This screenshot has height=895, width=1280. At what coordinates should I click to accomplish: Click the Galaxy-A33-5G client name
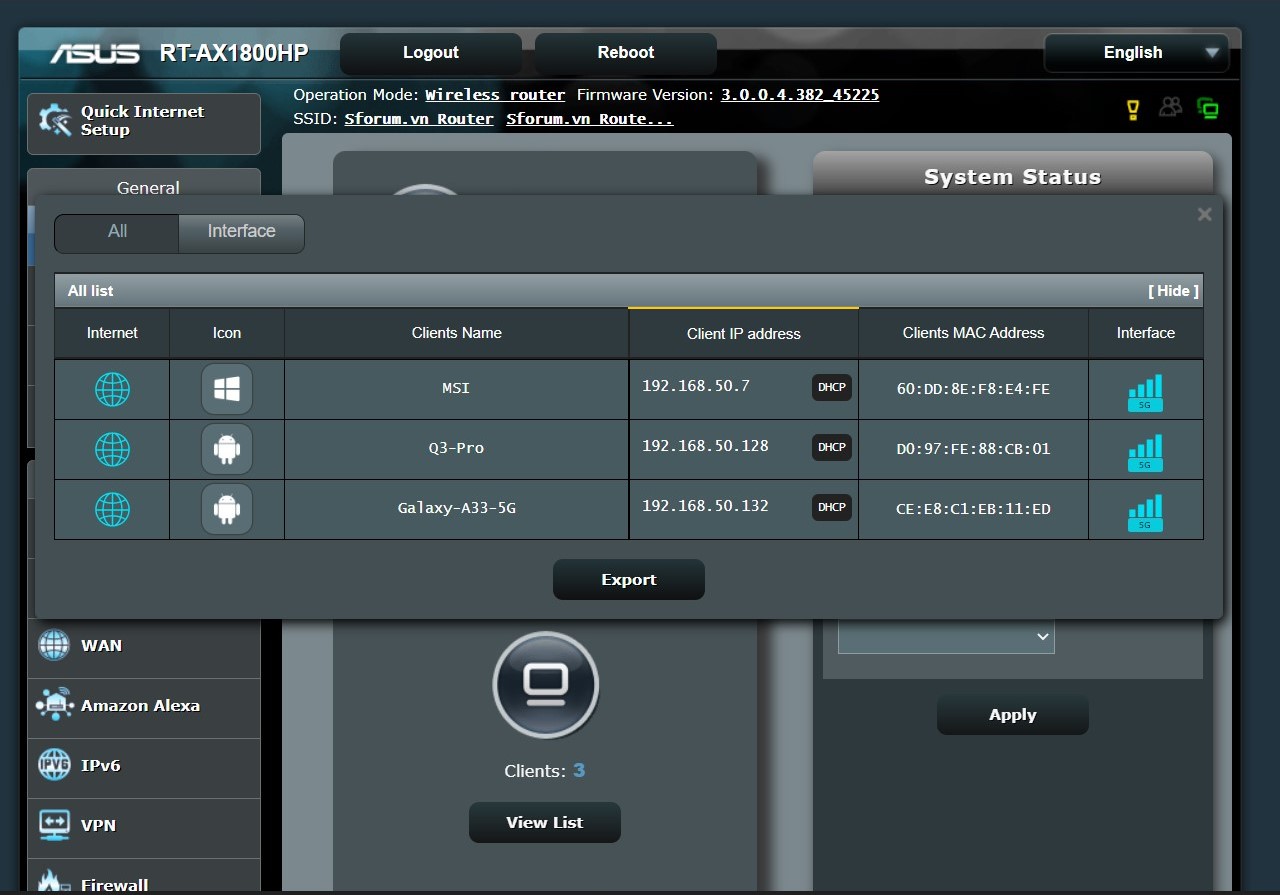click(x=456, y=508)
